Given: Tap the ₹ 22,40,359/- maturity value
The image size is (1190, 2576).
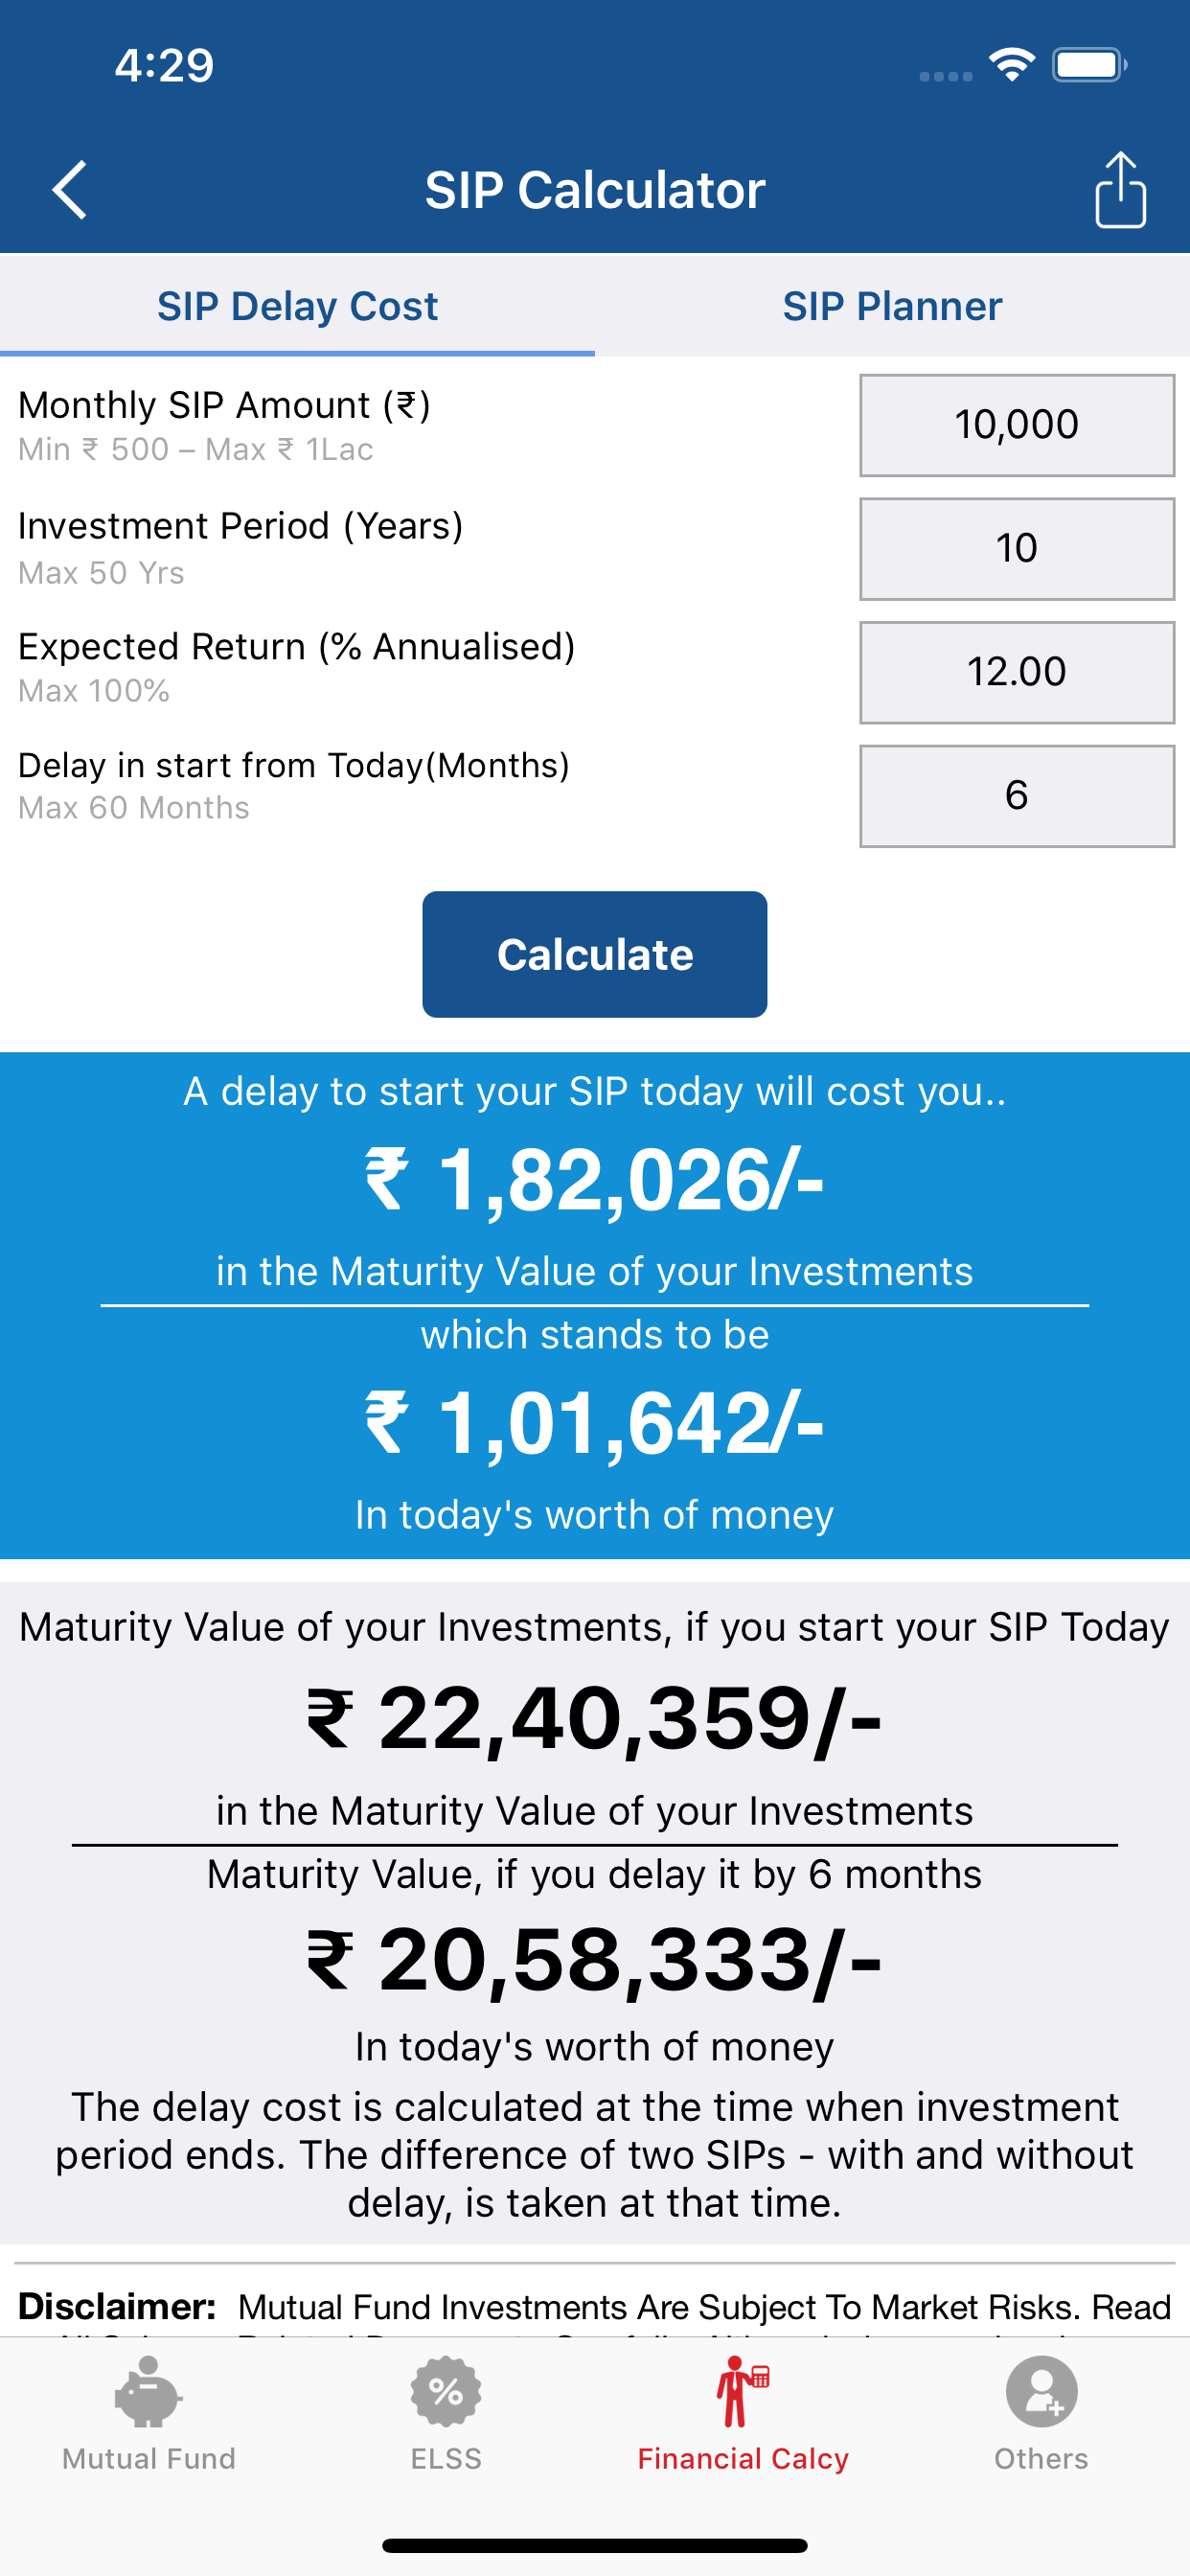Looking at the screenshot, I should click(x=595, y=1719).
